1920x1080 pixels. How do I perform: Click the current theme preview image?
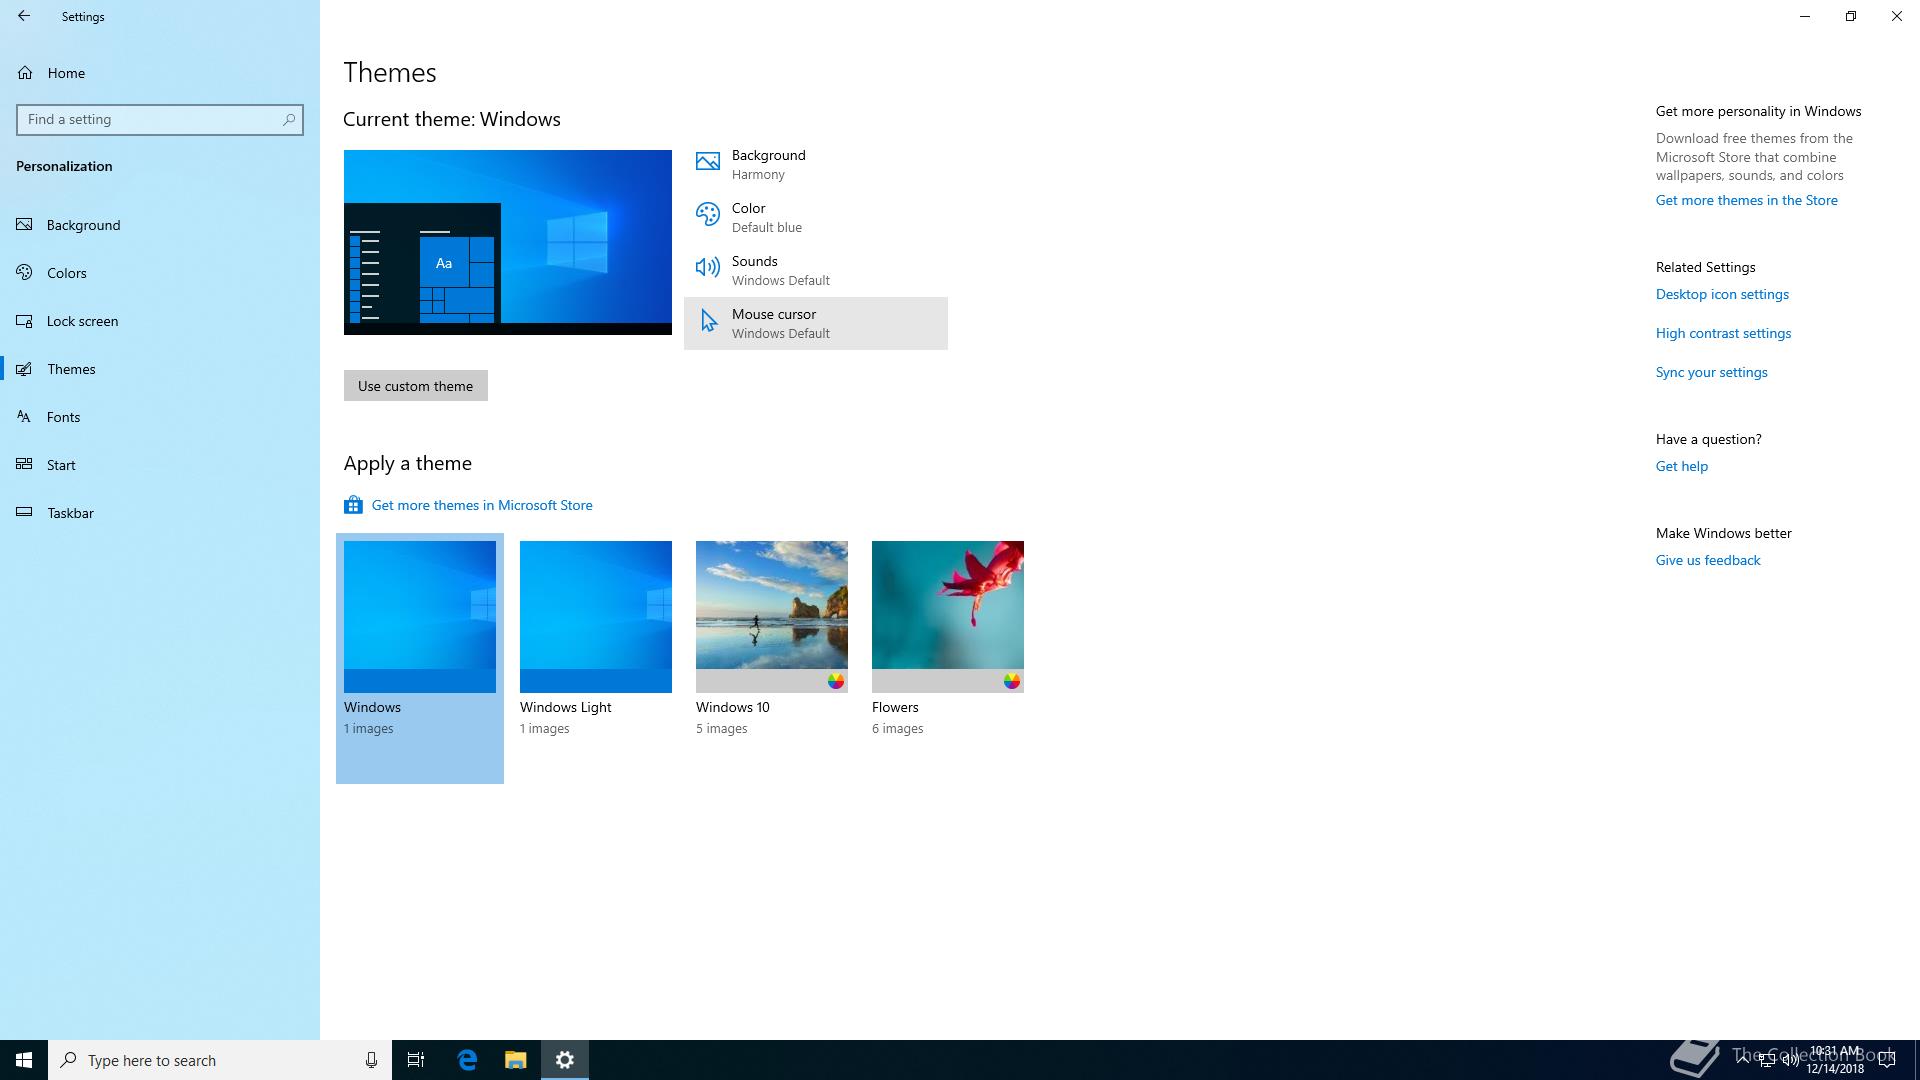(x=508, y=242)
